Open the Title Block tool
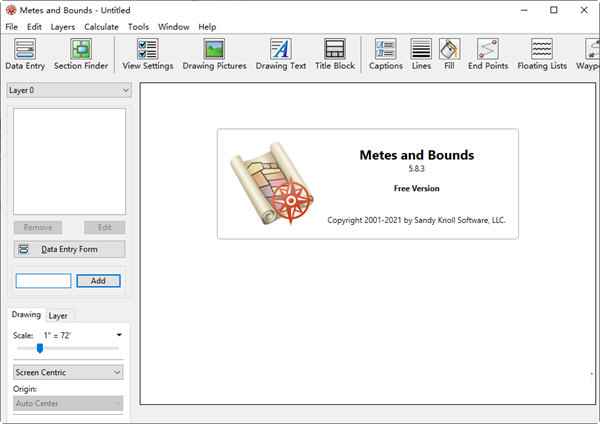The image size is (600, 424). [x=335, y=54]
